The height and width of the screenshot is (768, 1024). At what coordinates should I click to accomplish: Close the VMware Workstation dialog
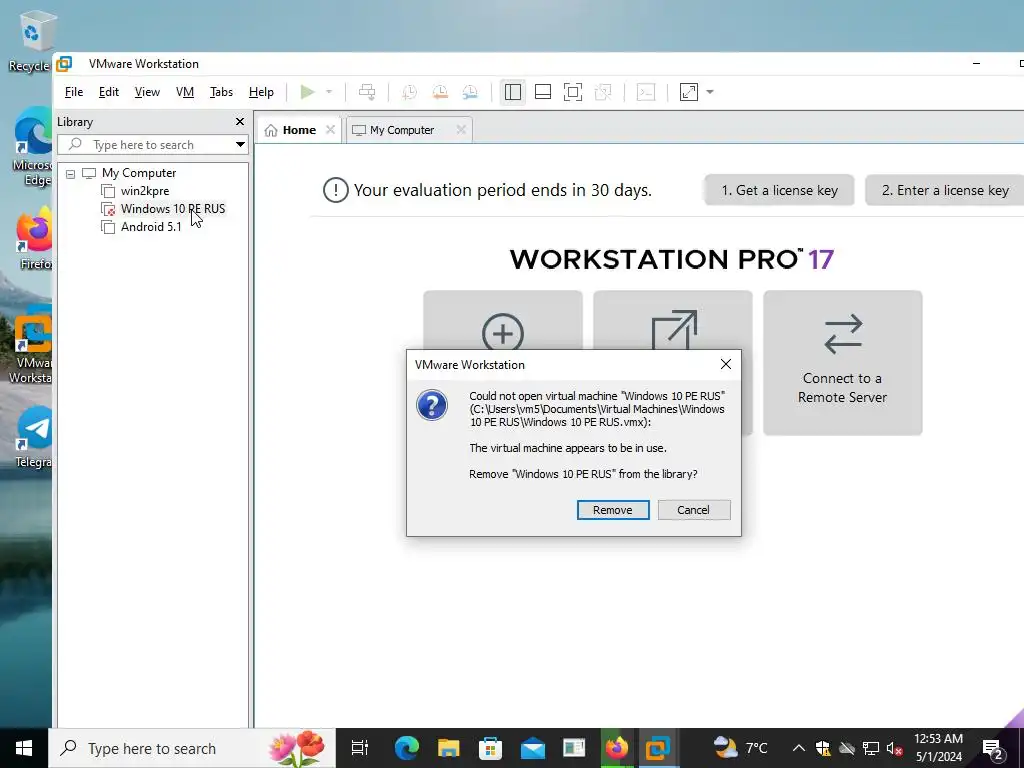click(726, 364)
